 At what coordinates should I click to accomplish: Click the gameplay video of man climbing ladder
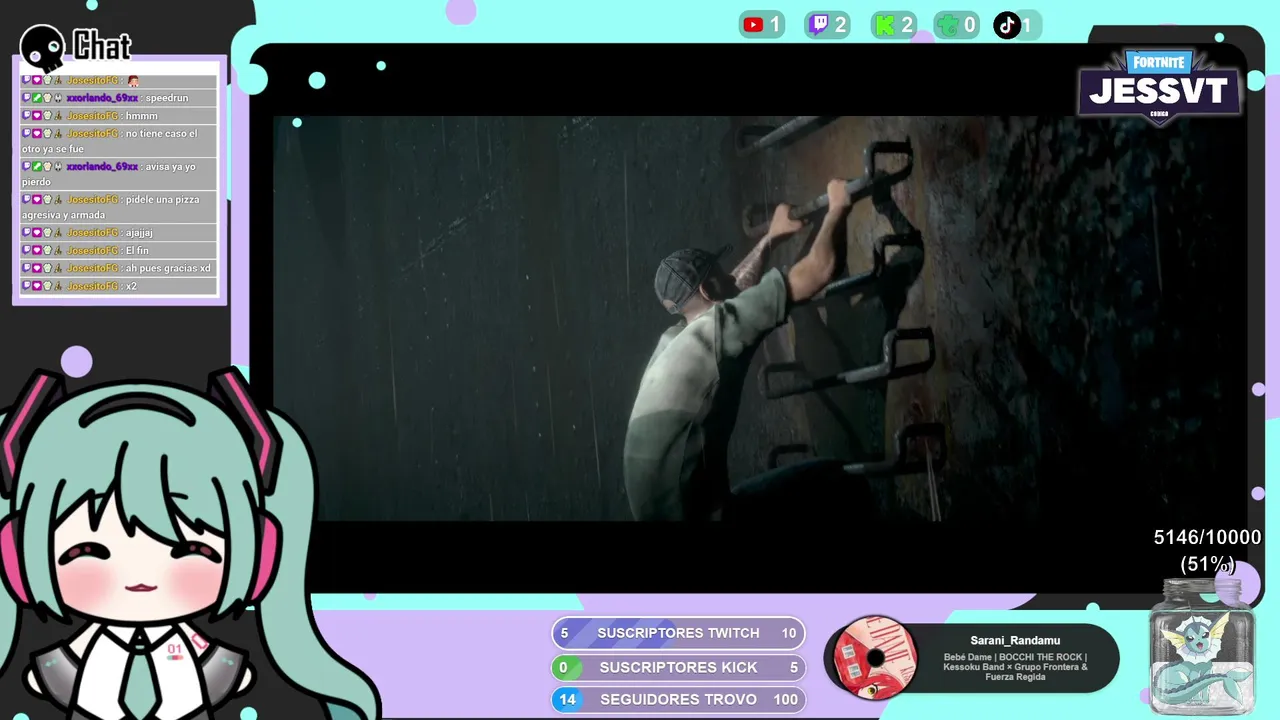[760, 318]
